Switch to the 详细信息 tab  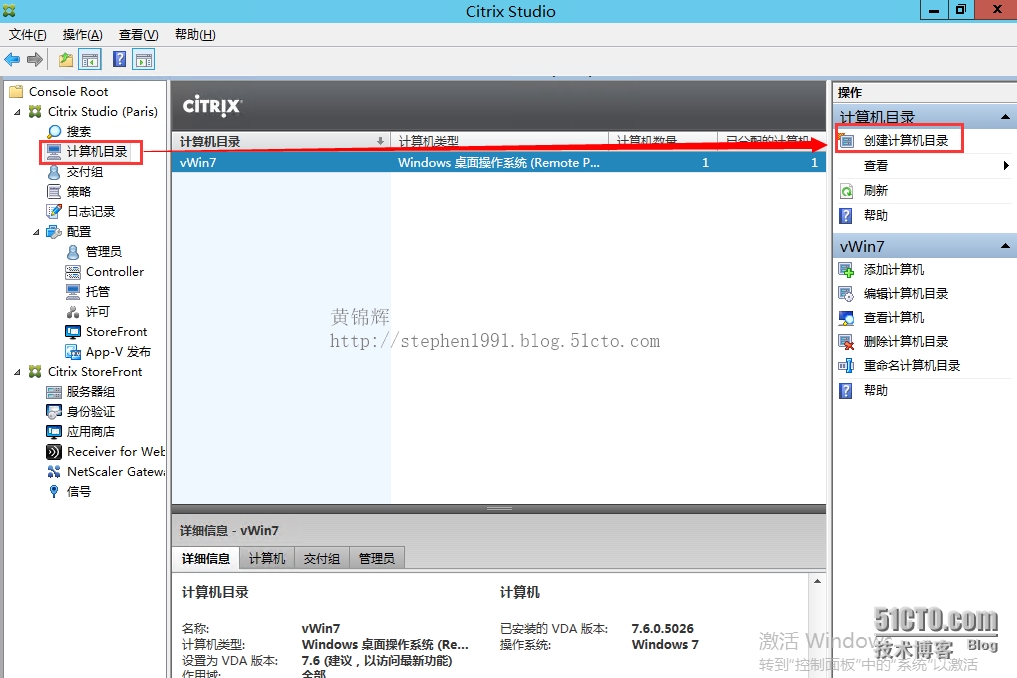(206, 559)
